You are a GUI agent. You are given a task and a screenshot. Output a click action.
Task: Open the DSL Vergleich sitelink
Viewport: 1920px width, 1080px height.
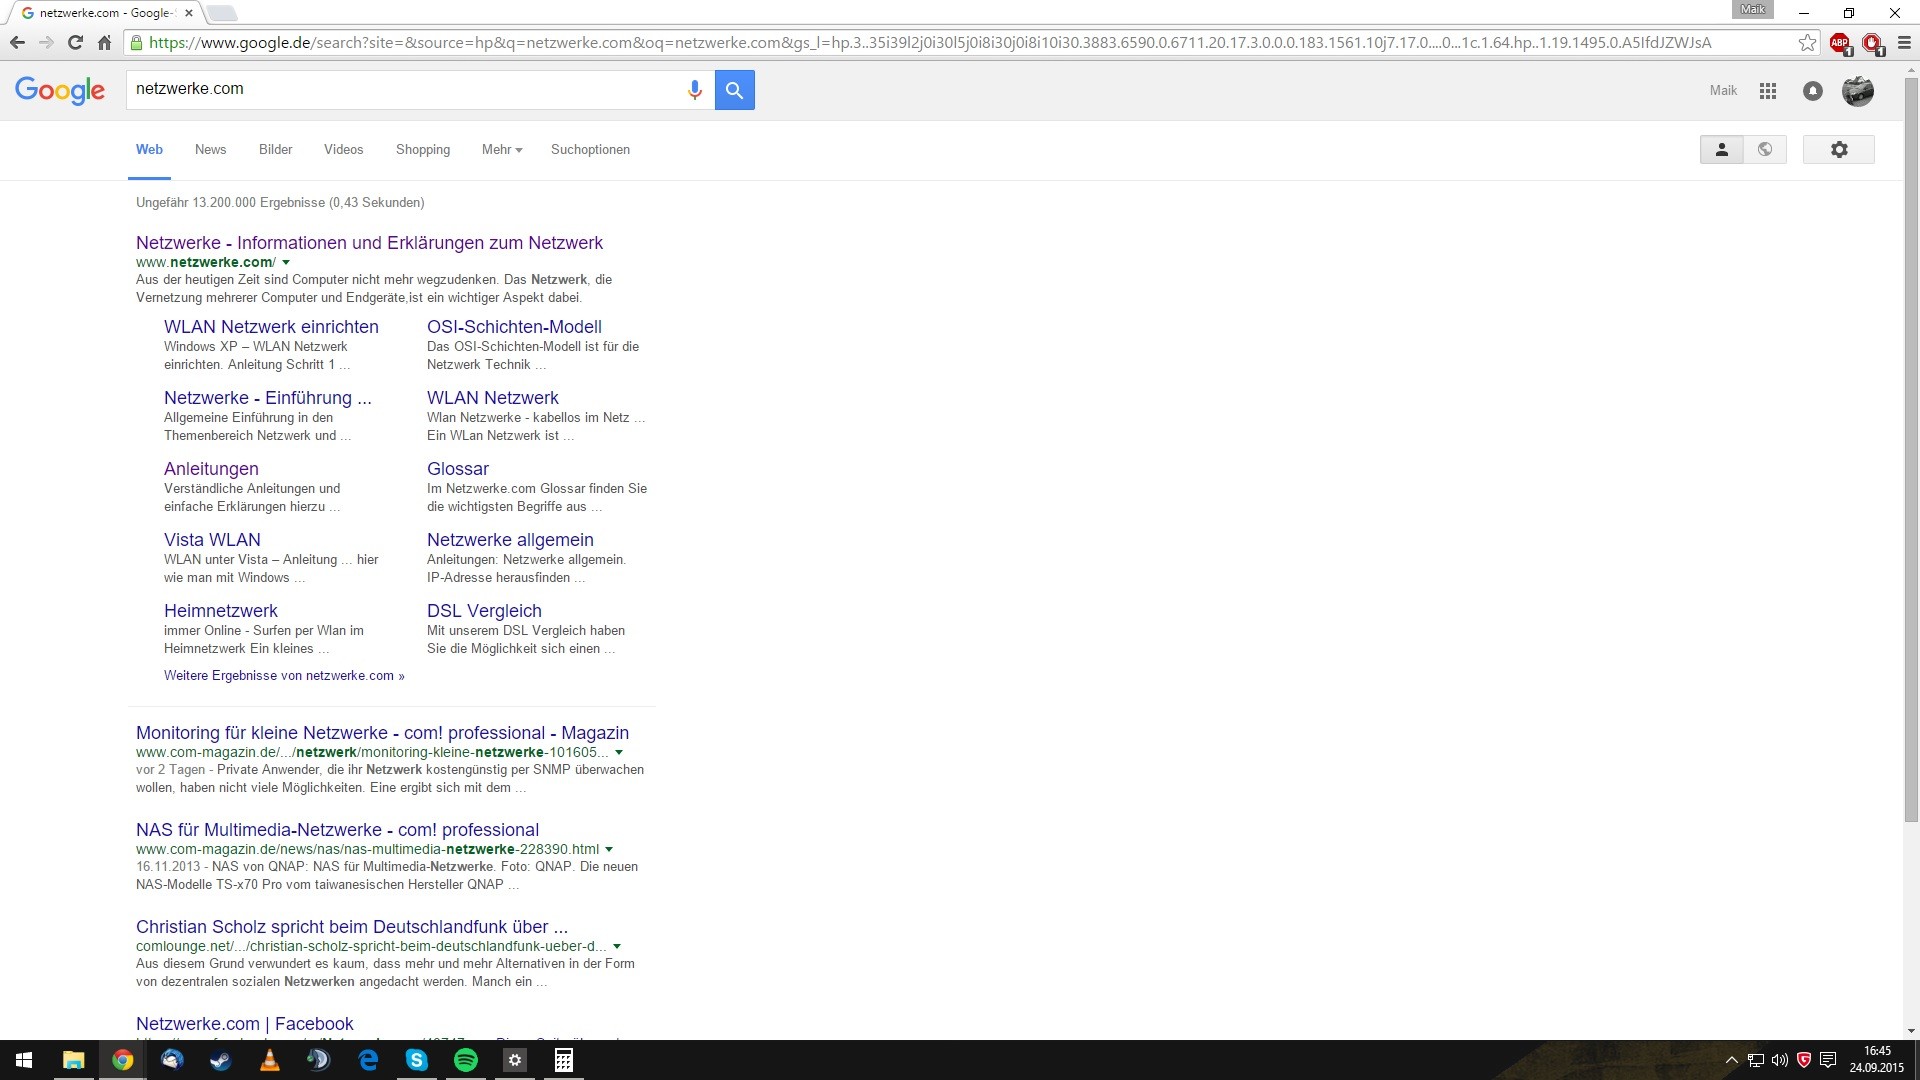coord(484,611)
